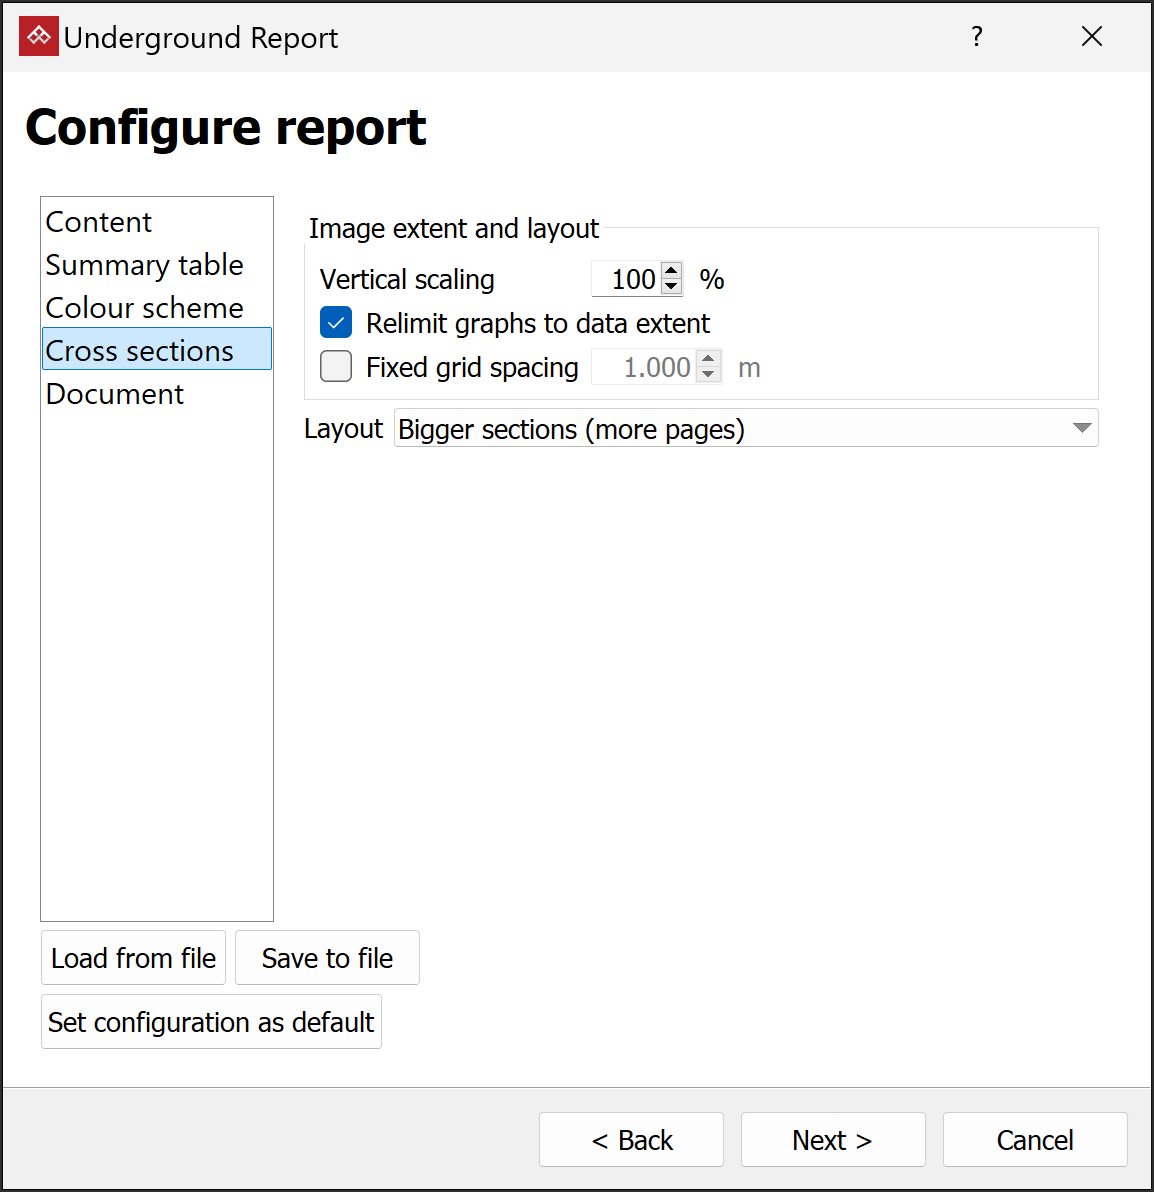Switch to the Document section

[115, 394]
